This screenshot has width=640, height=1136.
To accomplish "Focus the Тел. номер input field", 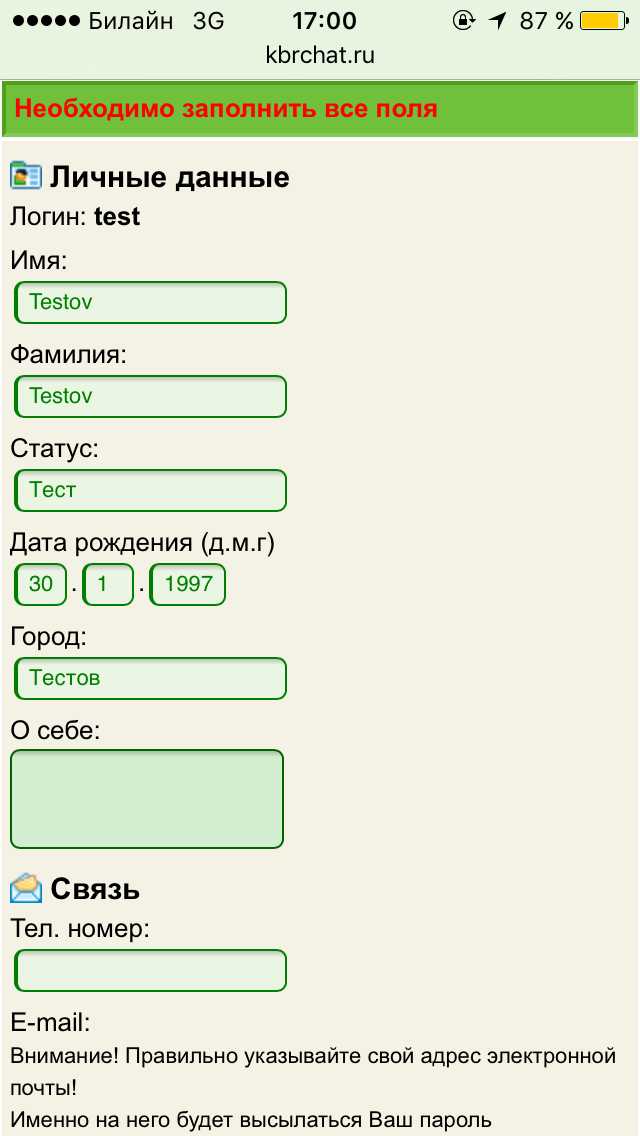I will point(150,970).
